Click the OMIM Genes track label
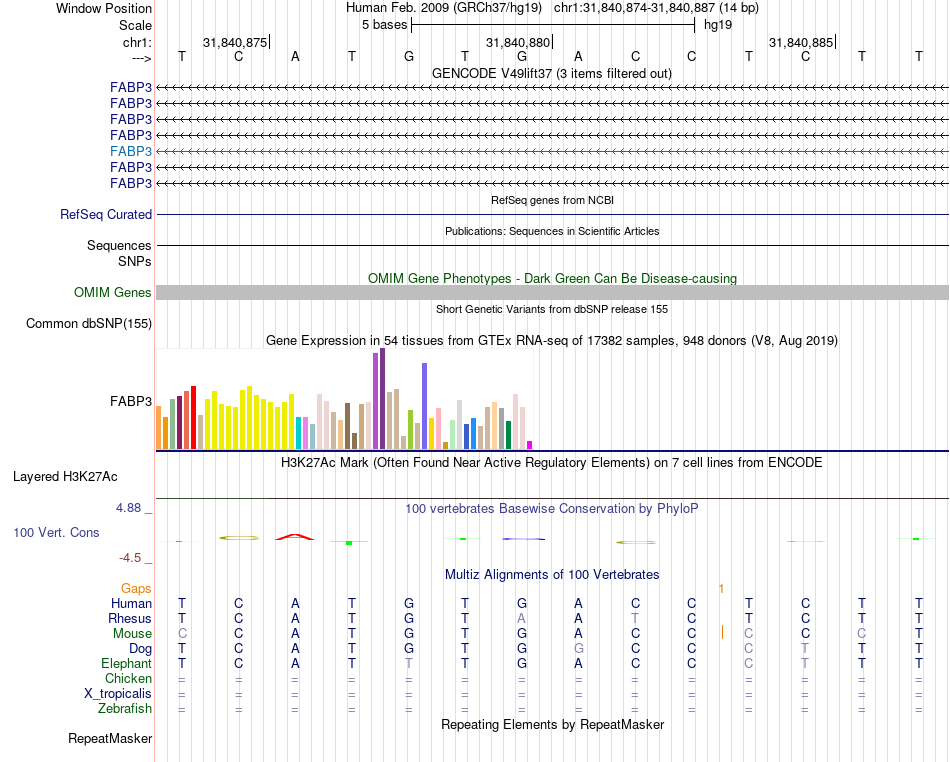 [113, 293]
